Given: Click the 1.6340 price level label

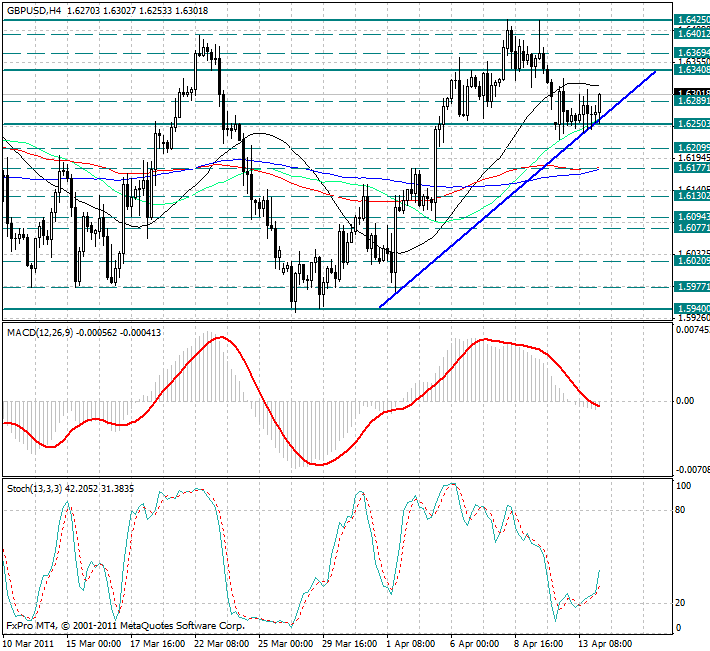Looking at the screenshot, I should 692,70.
